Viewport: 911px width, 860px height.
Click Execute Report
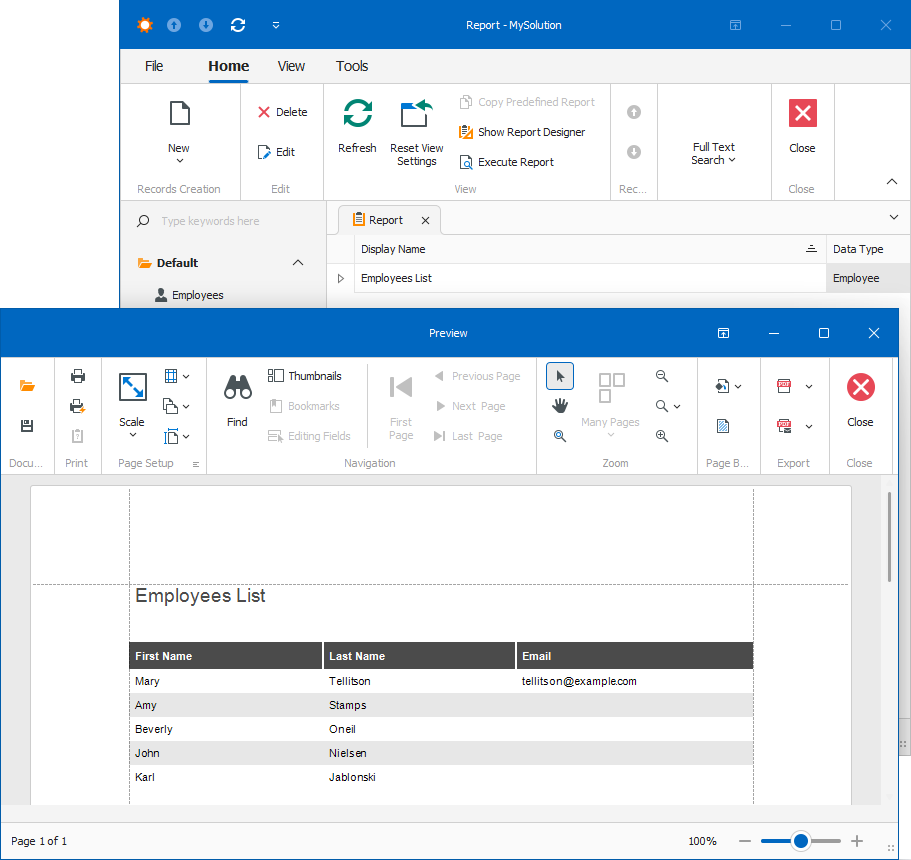point(507,162)
